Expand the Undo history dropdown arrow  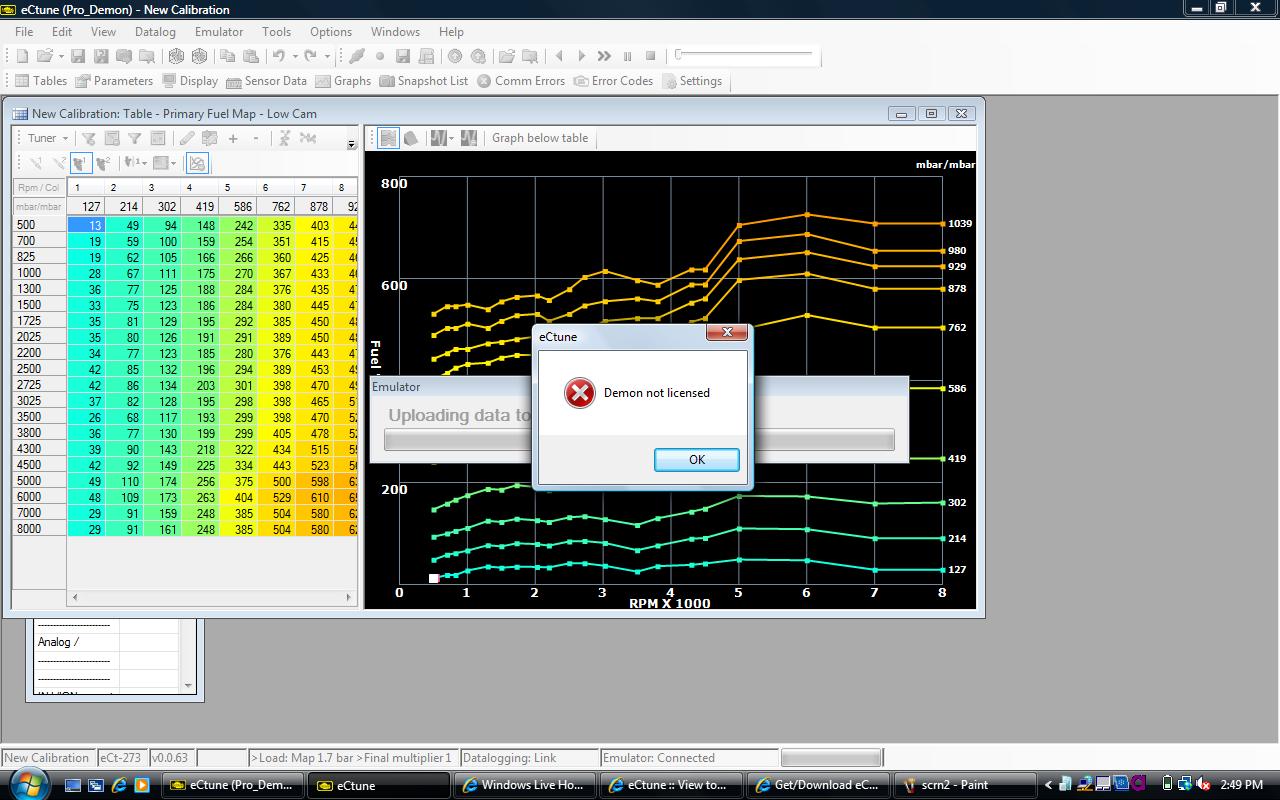click(295, 57)
